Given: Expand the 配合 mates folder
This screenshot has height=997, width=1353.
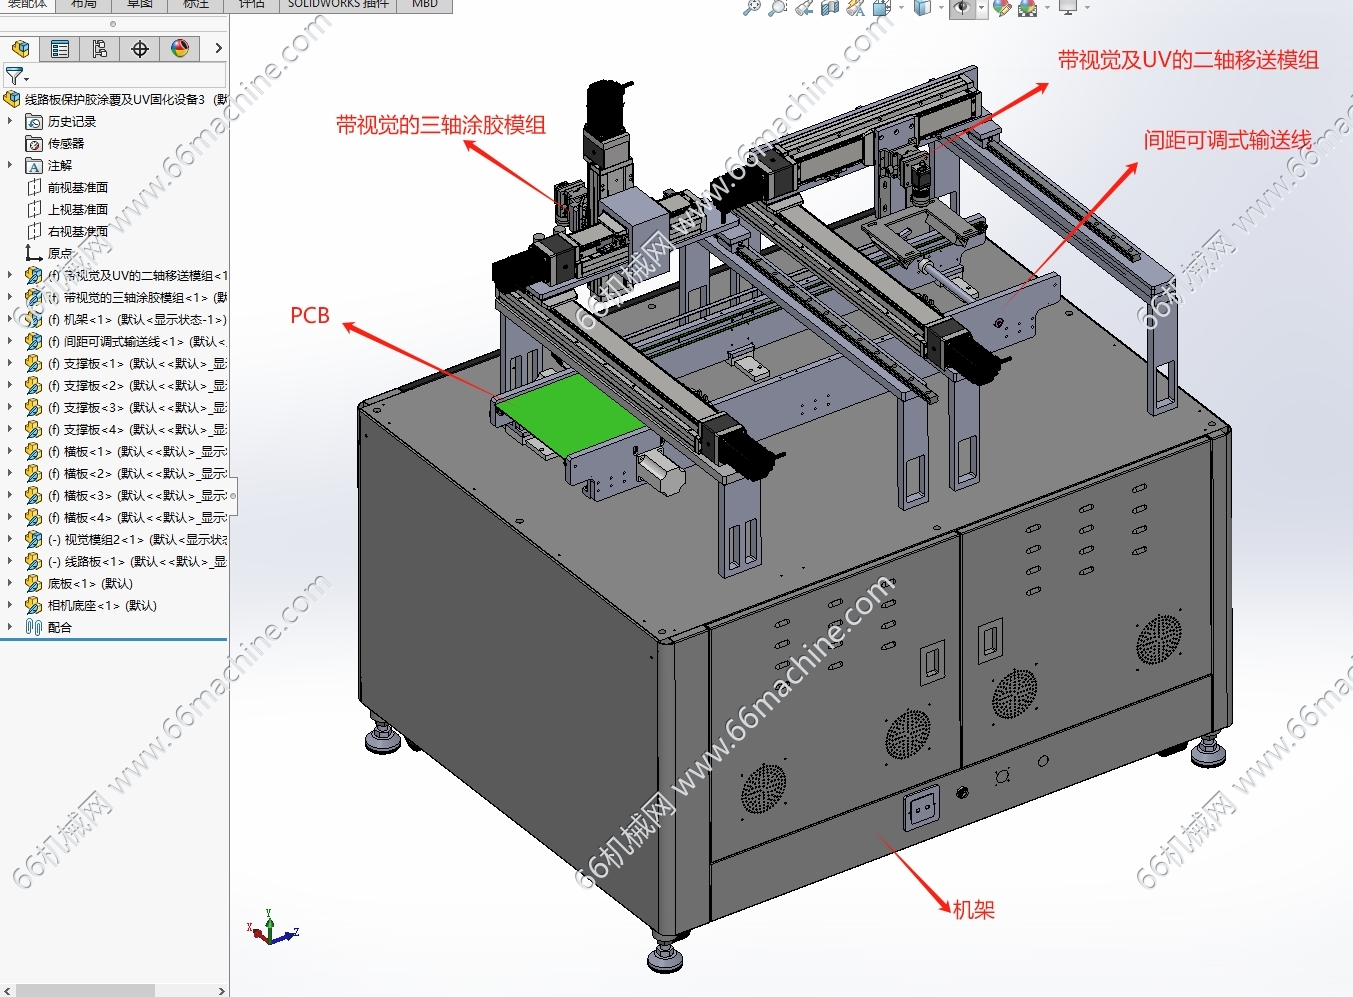Looking at the screenshot, I should coord(10,628).
